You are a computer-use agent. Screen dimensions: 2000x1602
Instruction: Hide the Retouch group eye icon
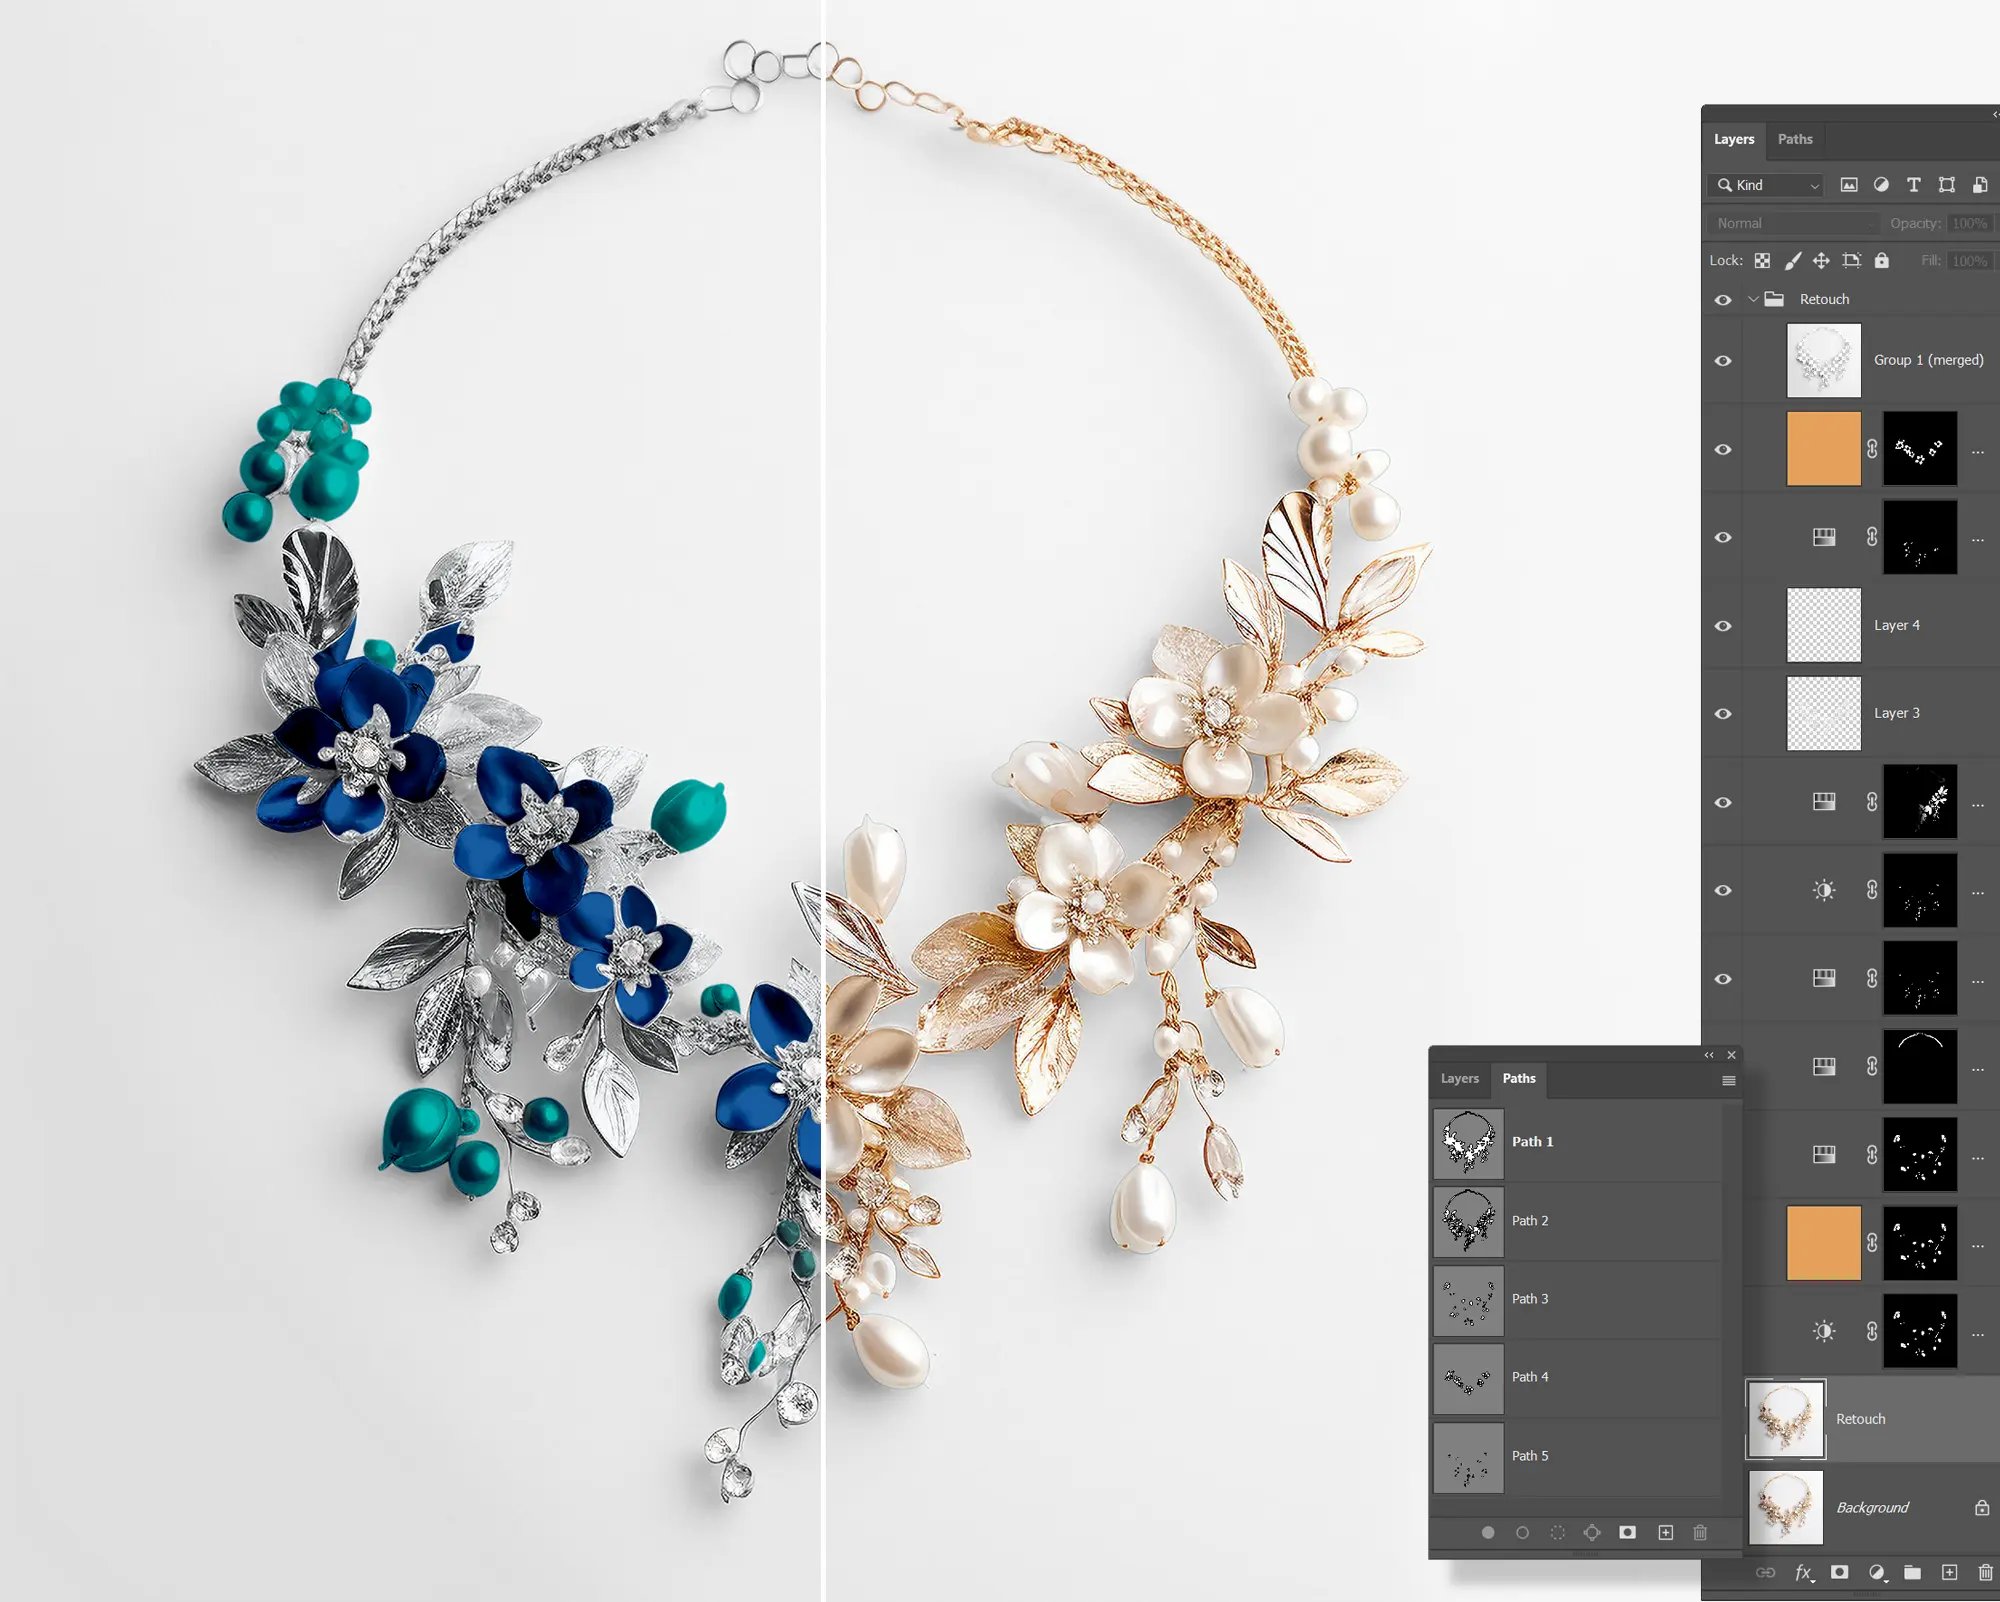point(1723,300)
